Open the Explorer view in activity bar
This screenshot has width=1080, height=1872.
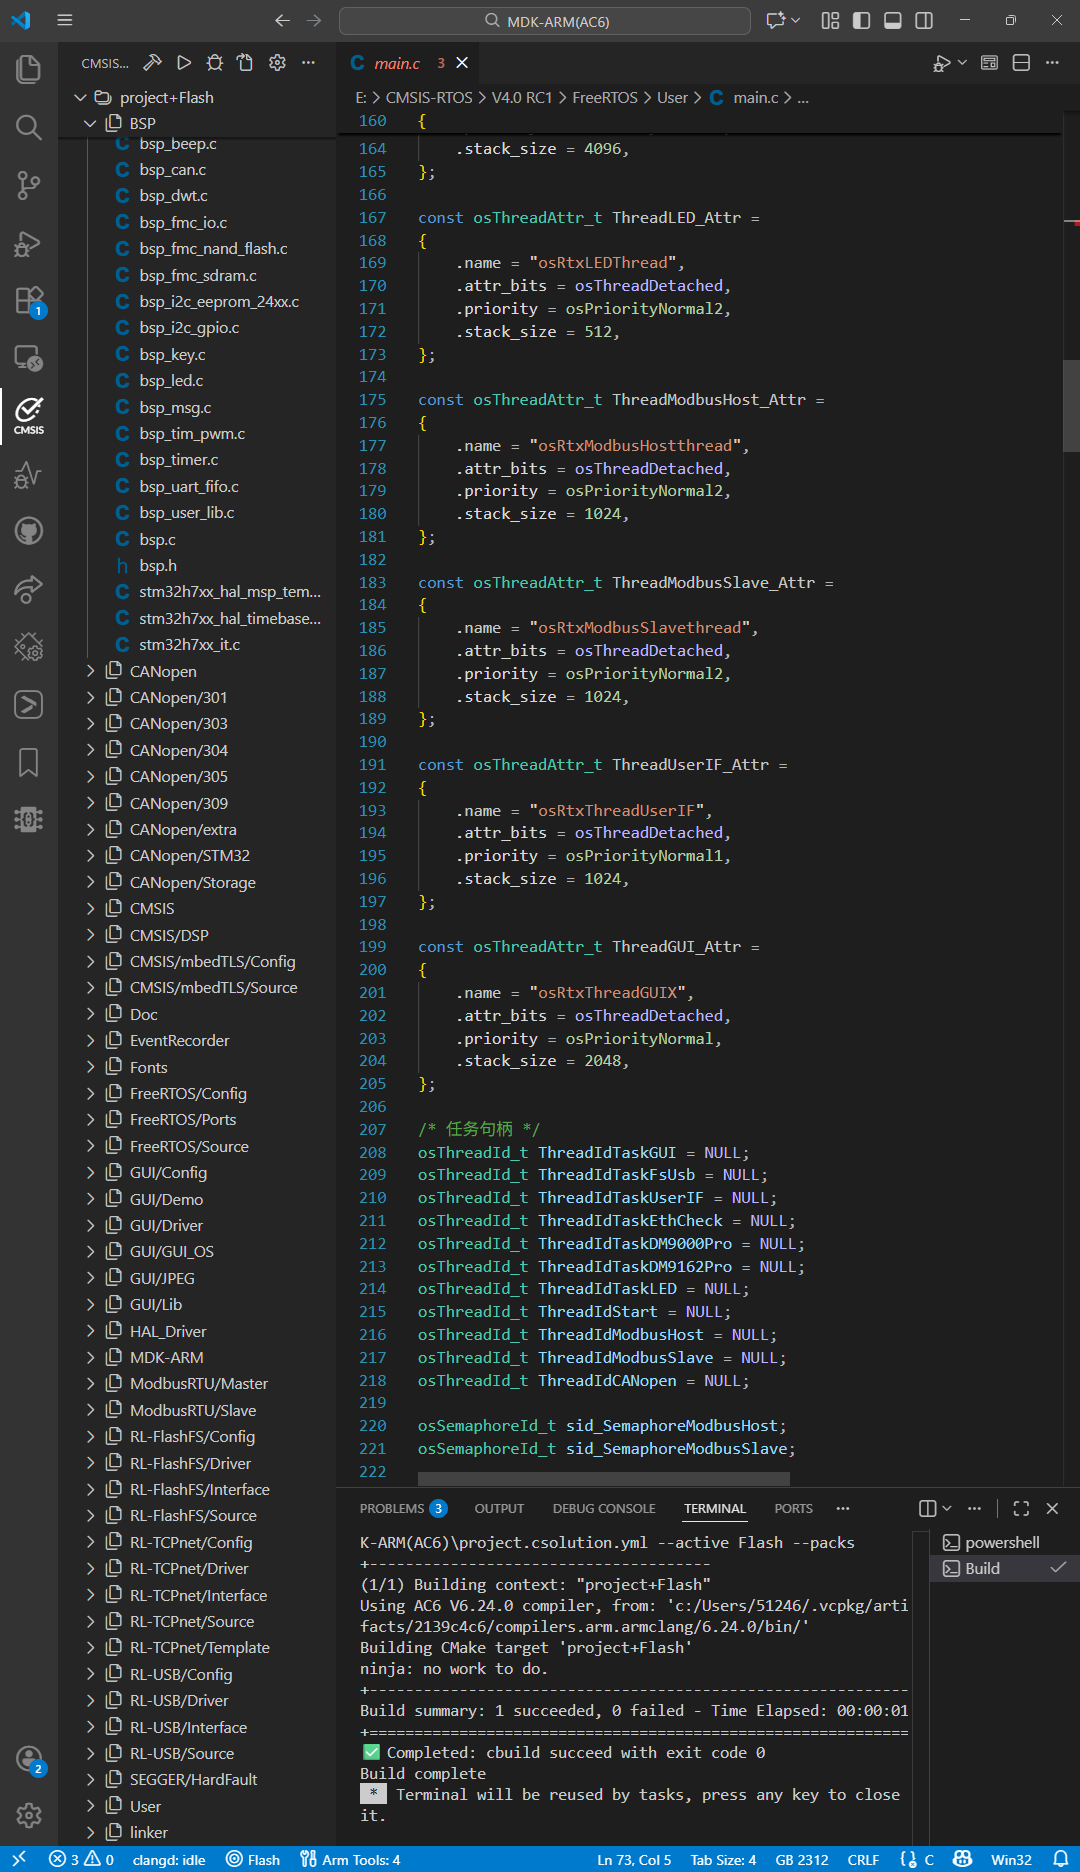[28, 69]
